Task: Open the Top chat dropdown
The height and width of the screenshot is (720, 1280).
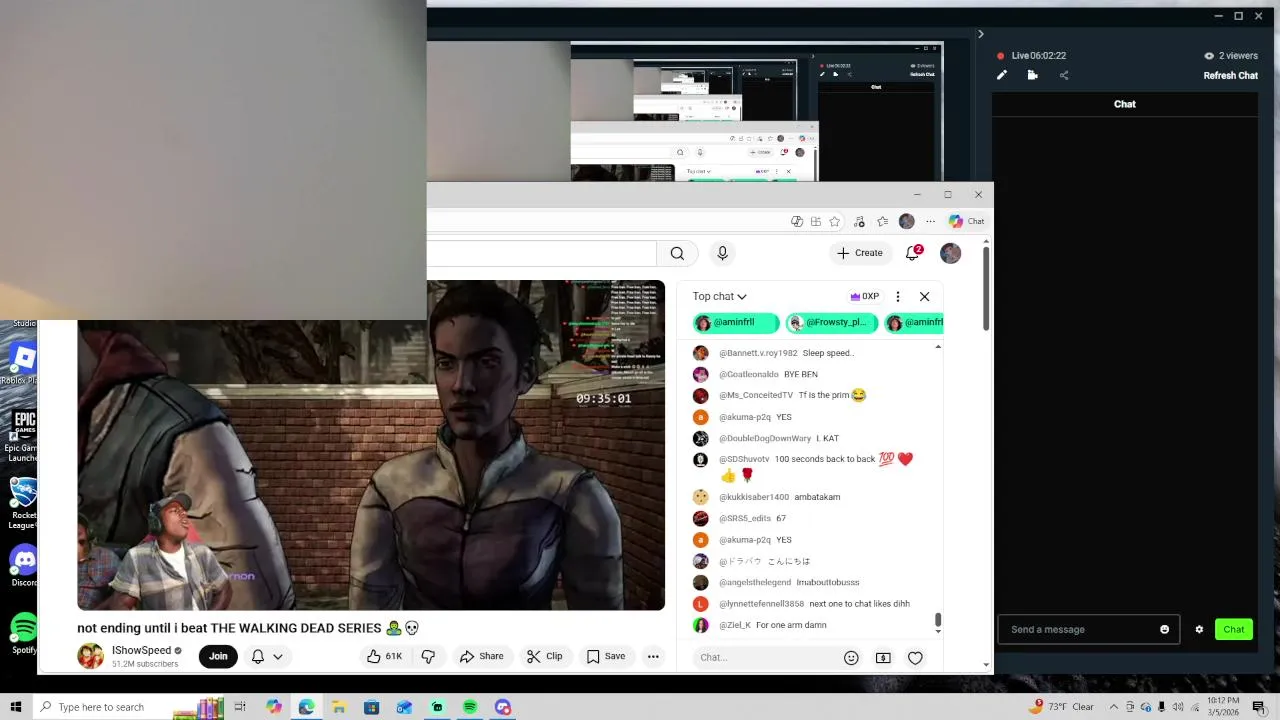Action: point(719,296)
